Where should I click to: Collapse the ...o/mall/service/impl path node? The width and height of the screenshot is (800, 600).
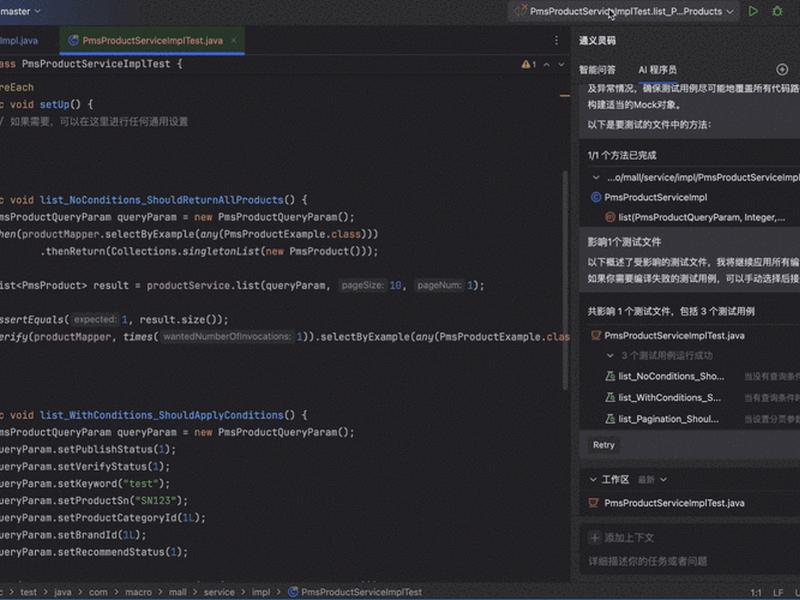tap(595, 178)
